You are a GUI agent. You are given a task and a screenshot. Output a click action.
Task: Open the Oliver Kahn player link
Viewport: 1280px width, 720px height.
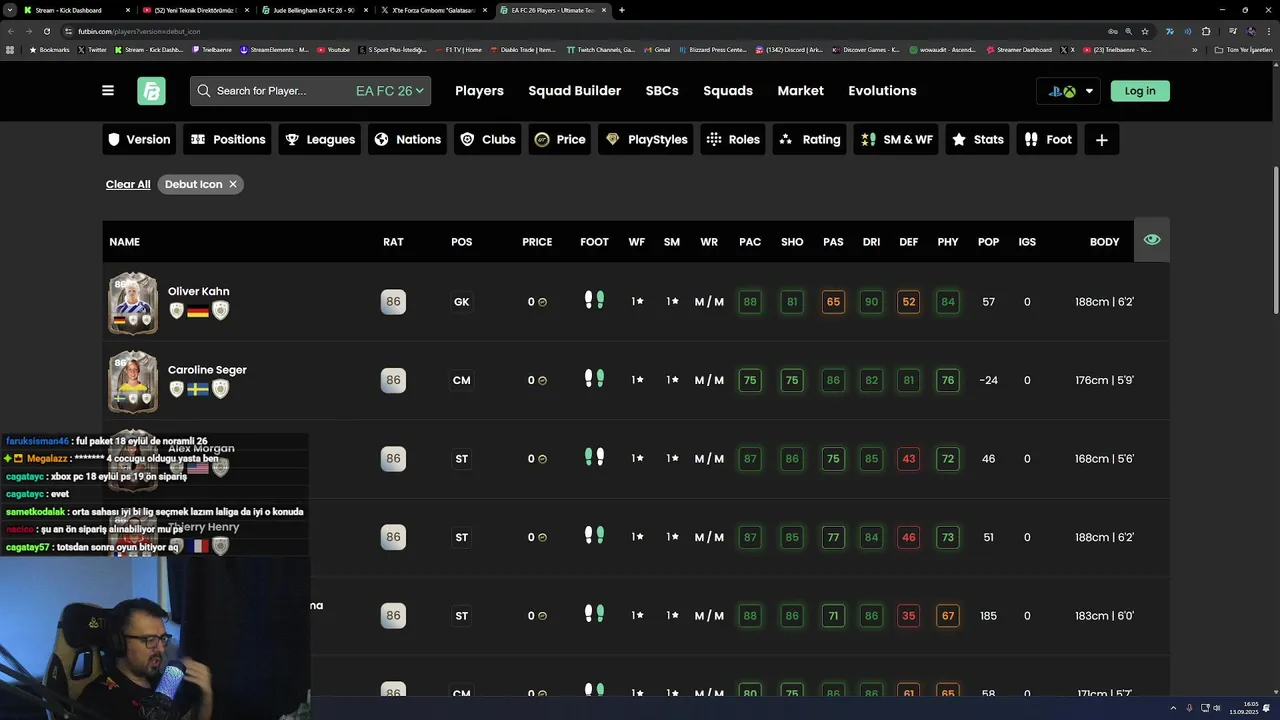(x=199, y=292)
